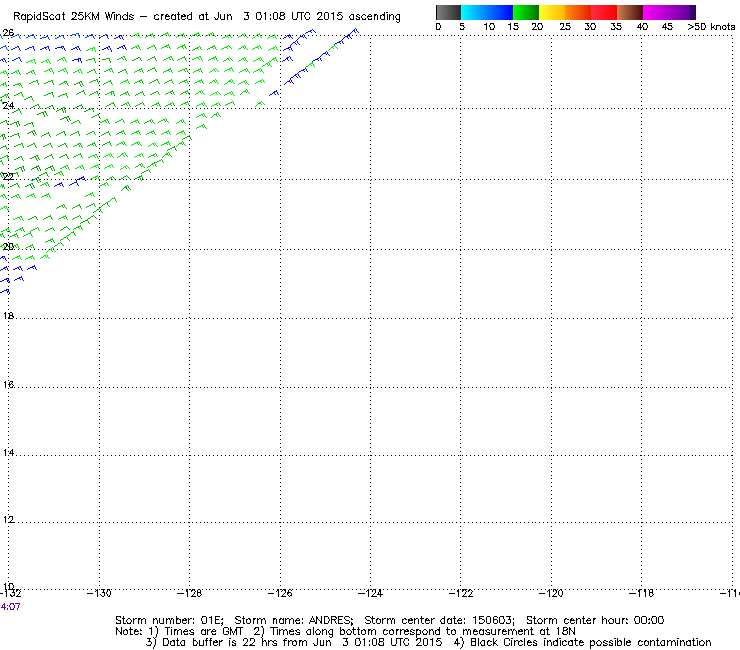The height and width of the screenshot is (650, 740).
Task: Click the 'Times are GMT' note
Action: click(203, 632)
